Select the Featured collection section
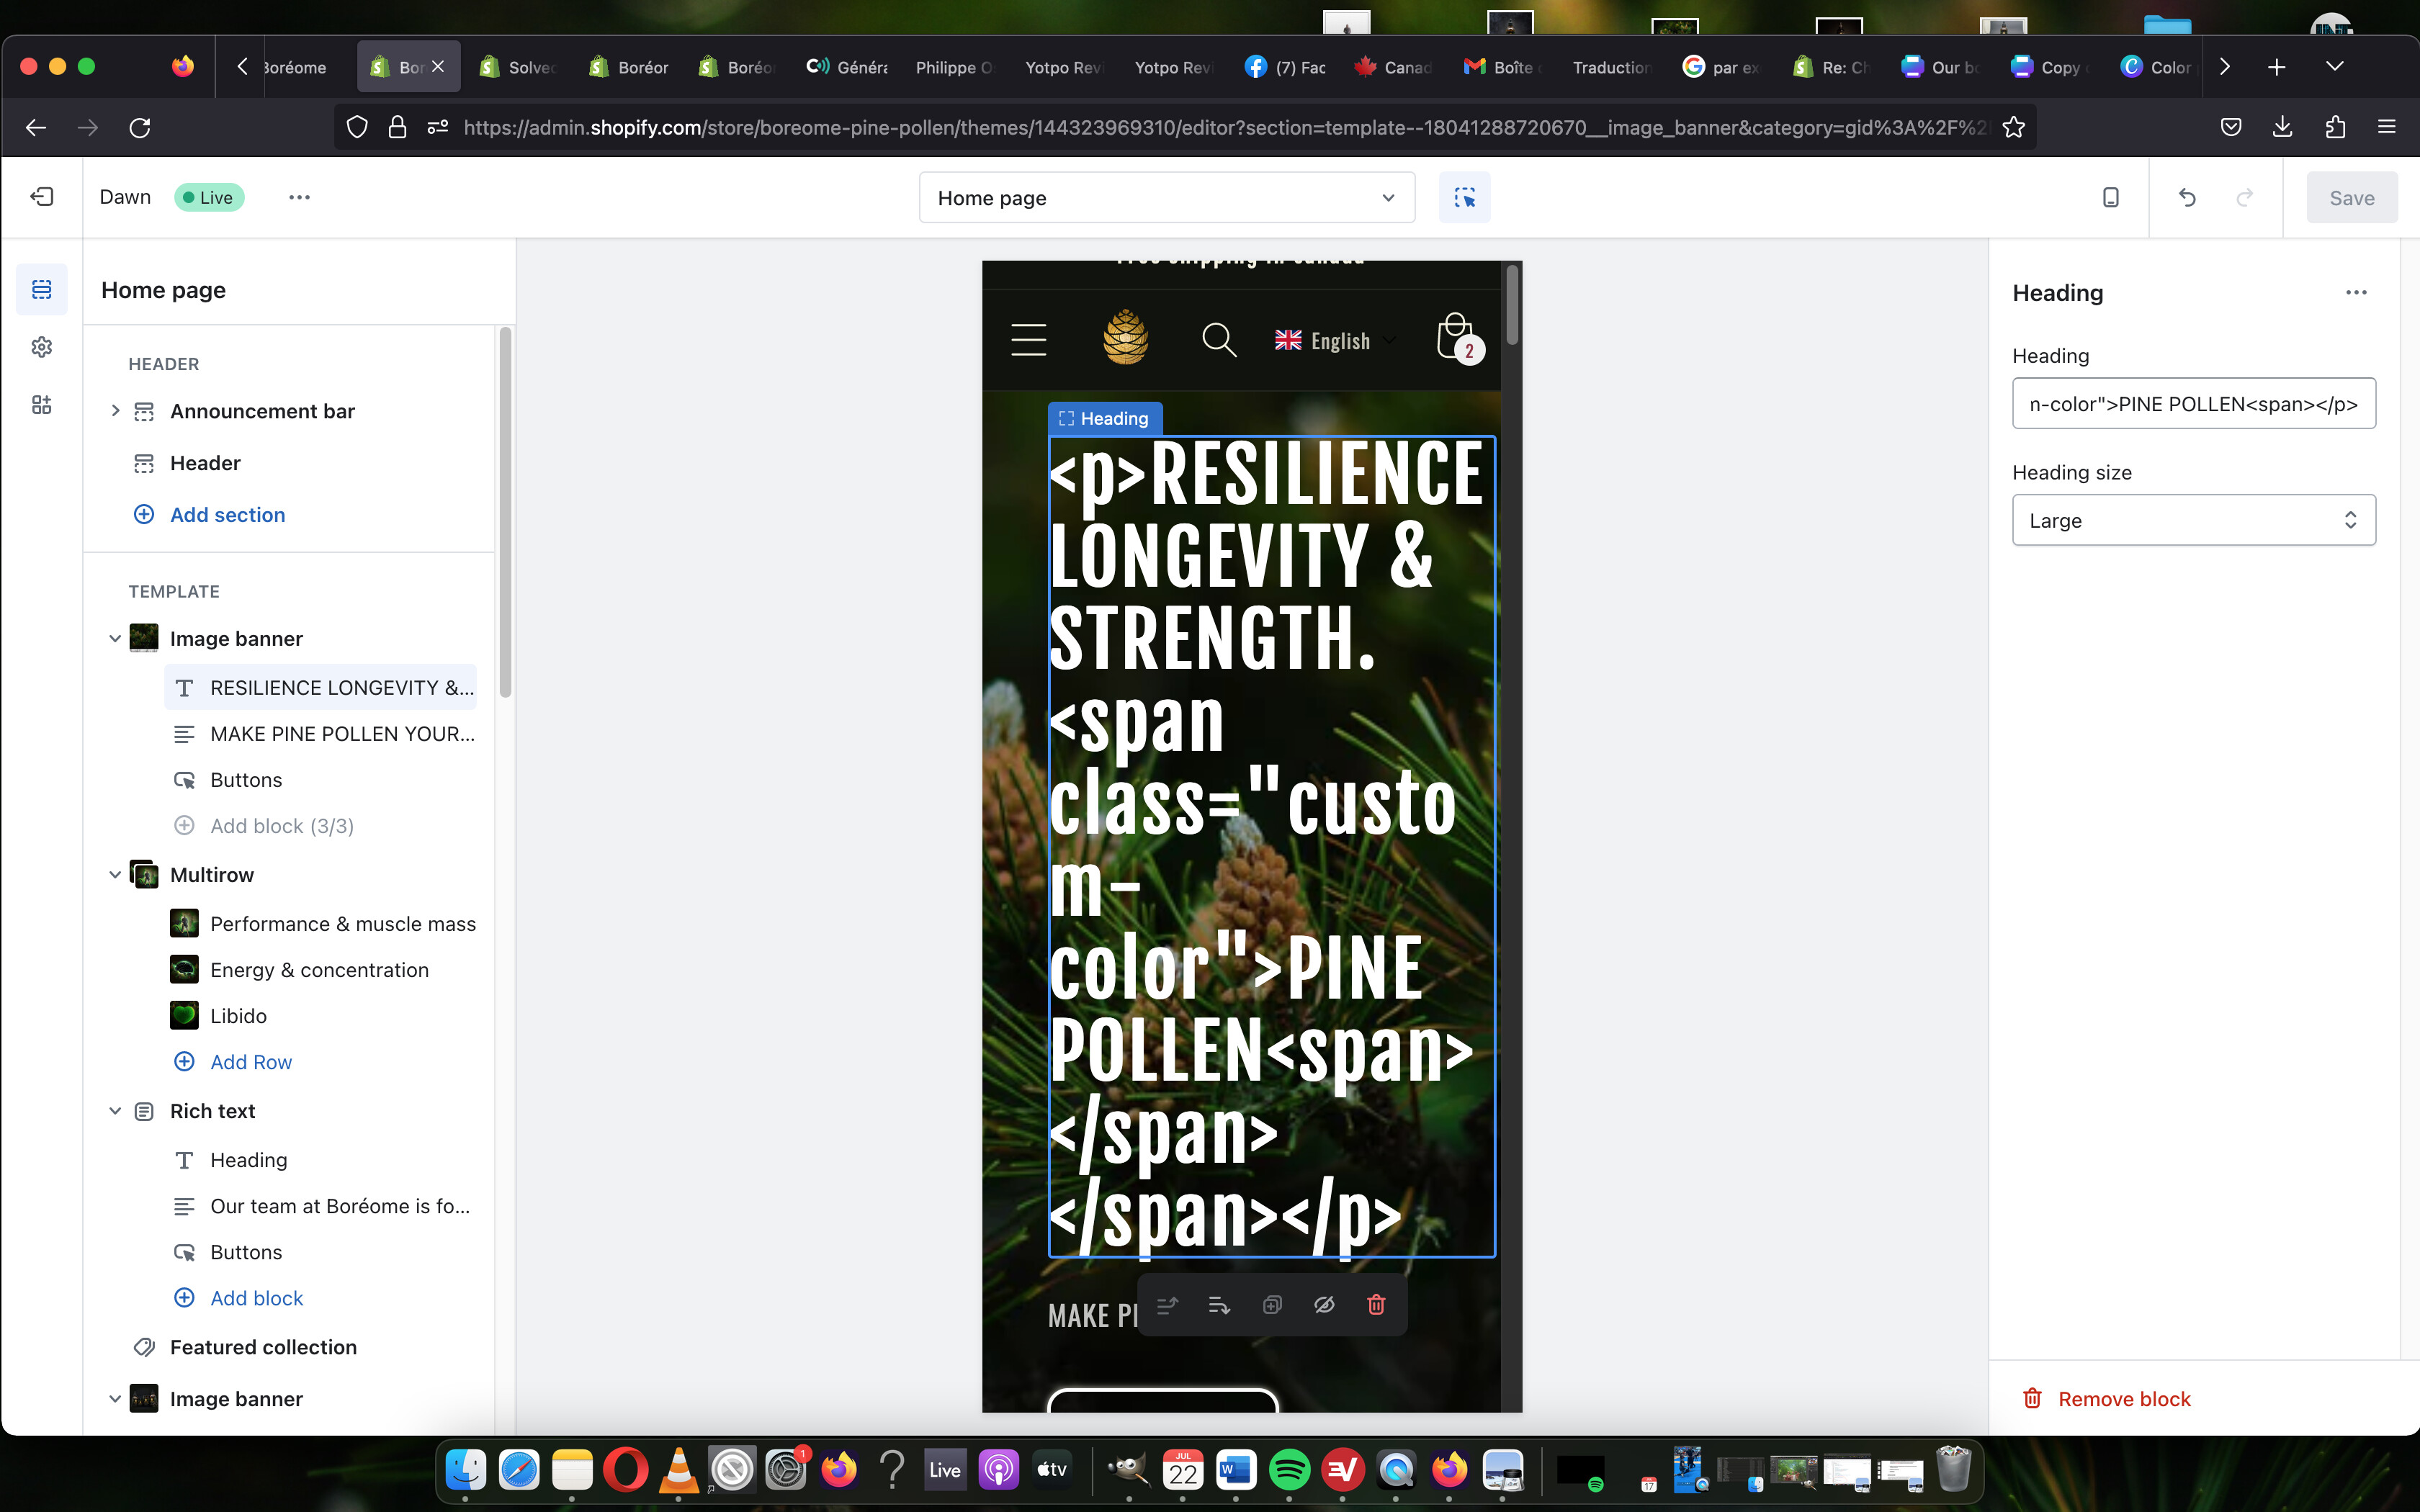 [x=263, y=1347]
